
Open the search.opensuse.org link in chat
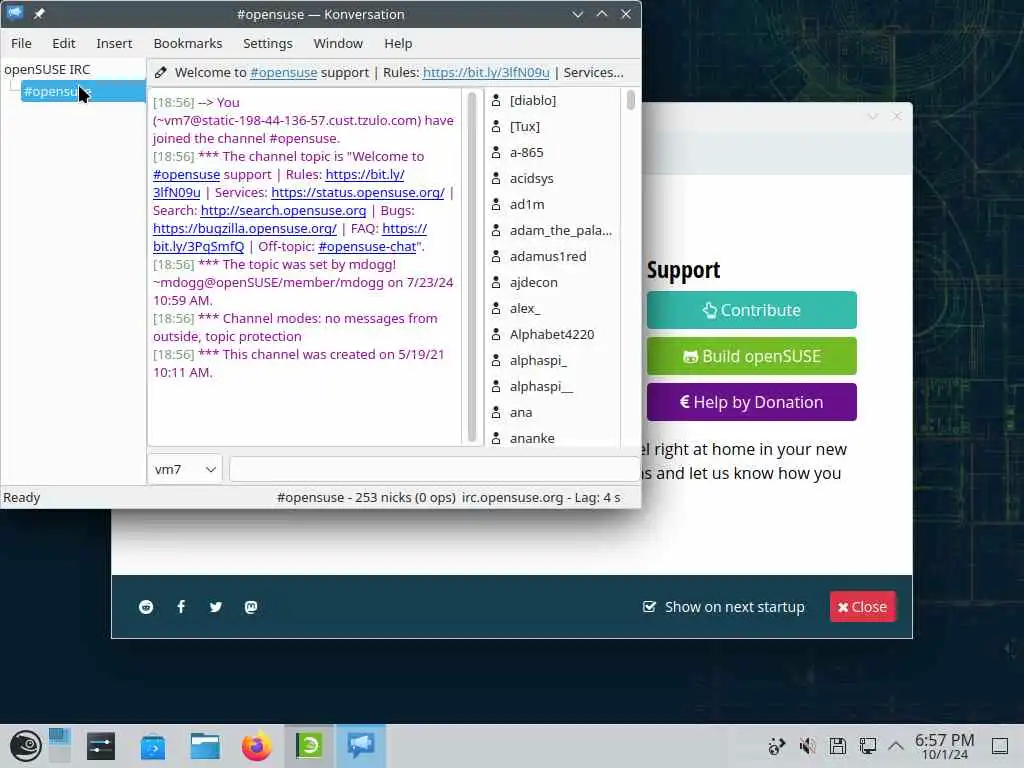tap(283, 211)
